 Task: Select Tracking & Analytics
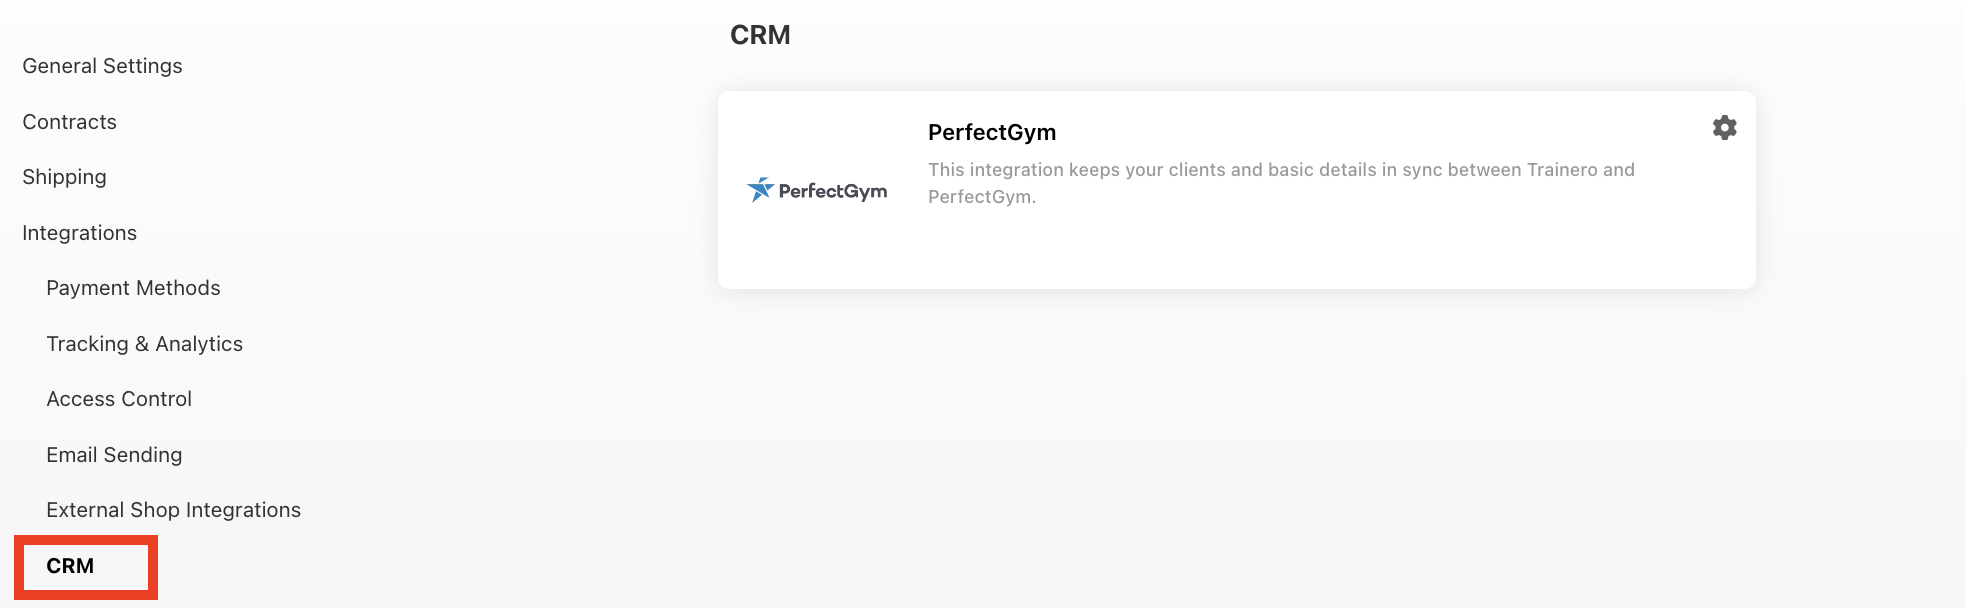144,344
